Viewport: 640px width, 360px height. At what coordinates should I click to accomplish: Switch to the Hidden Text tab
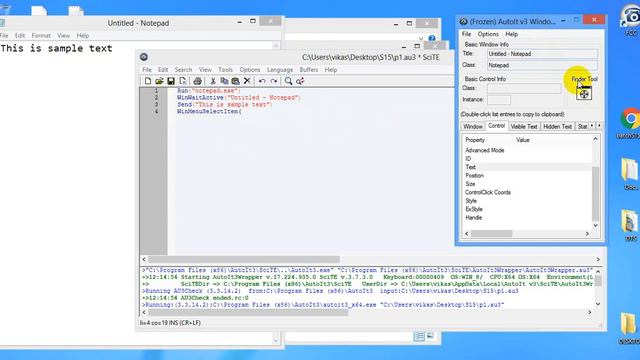point(558,127)
